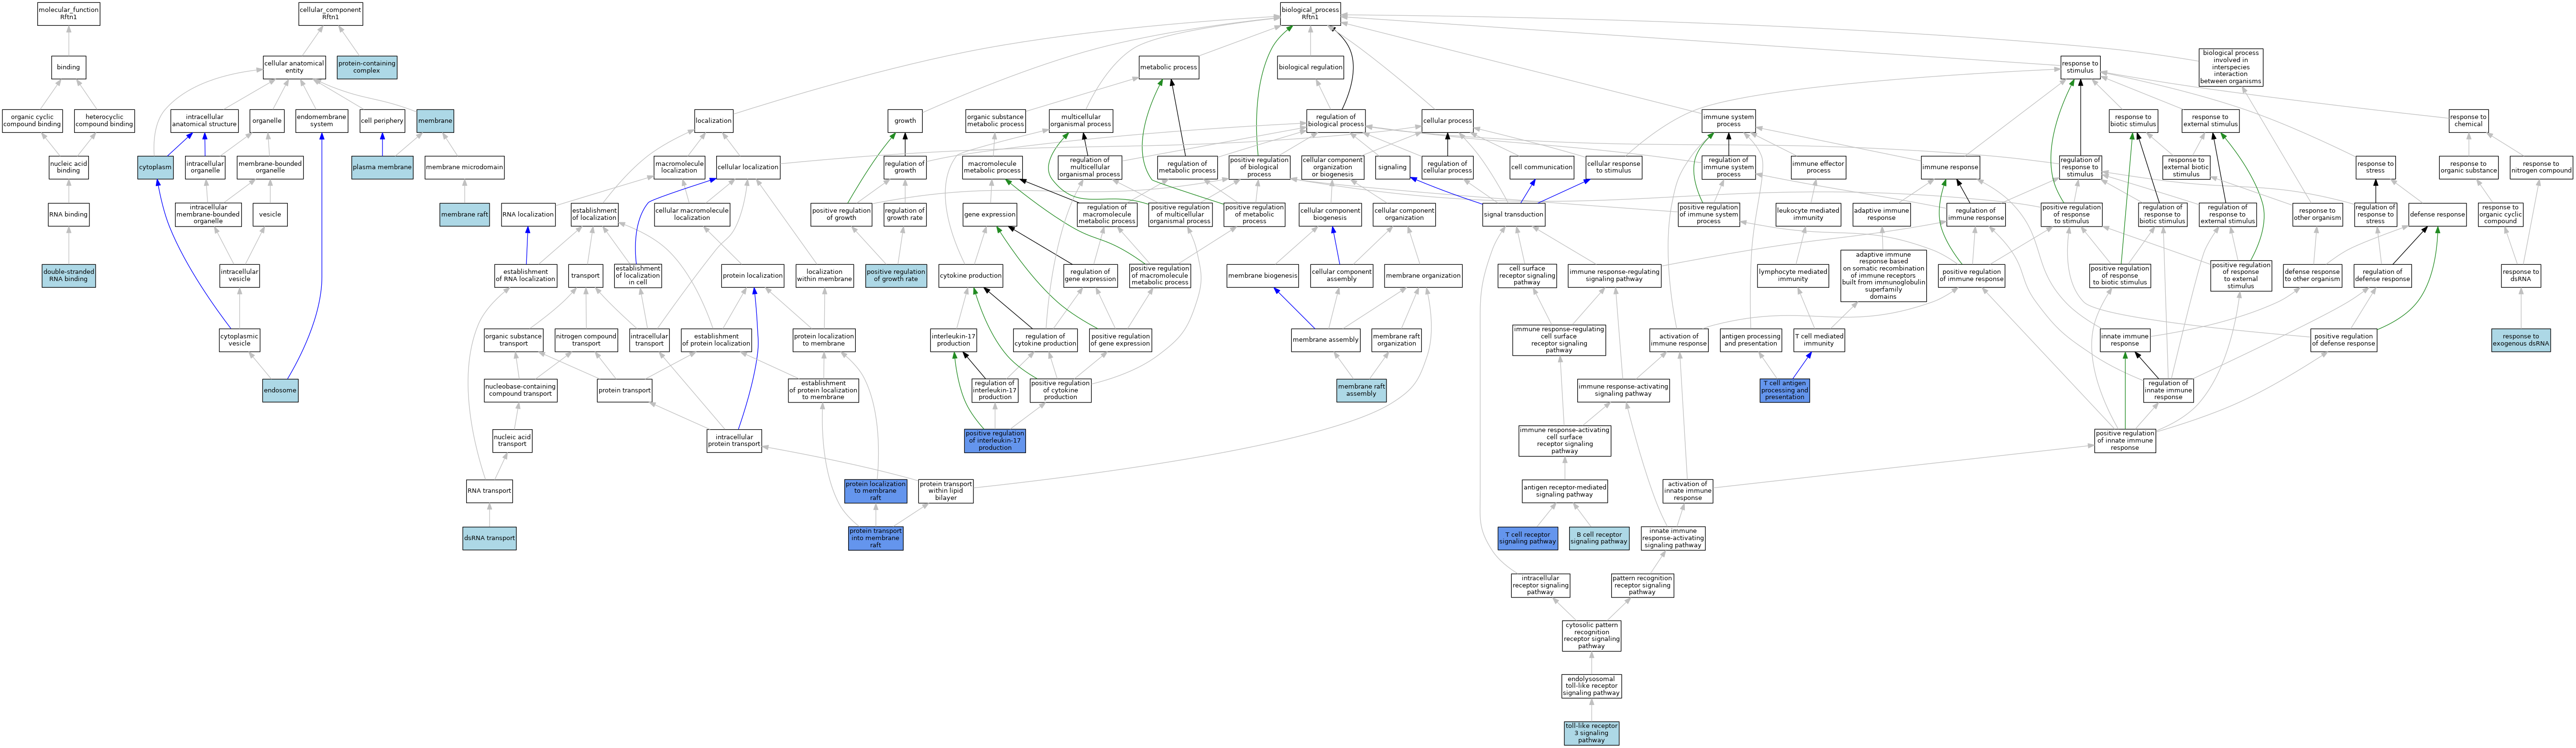Click the 'RNA localization' node
This screenshot has height=748, width=2576.
(528, 214)
